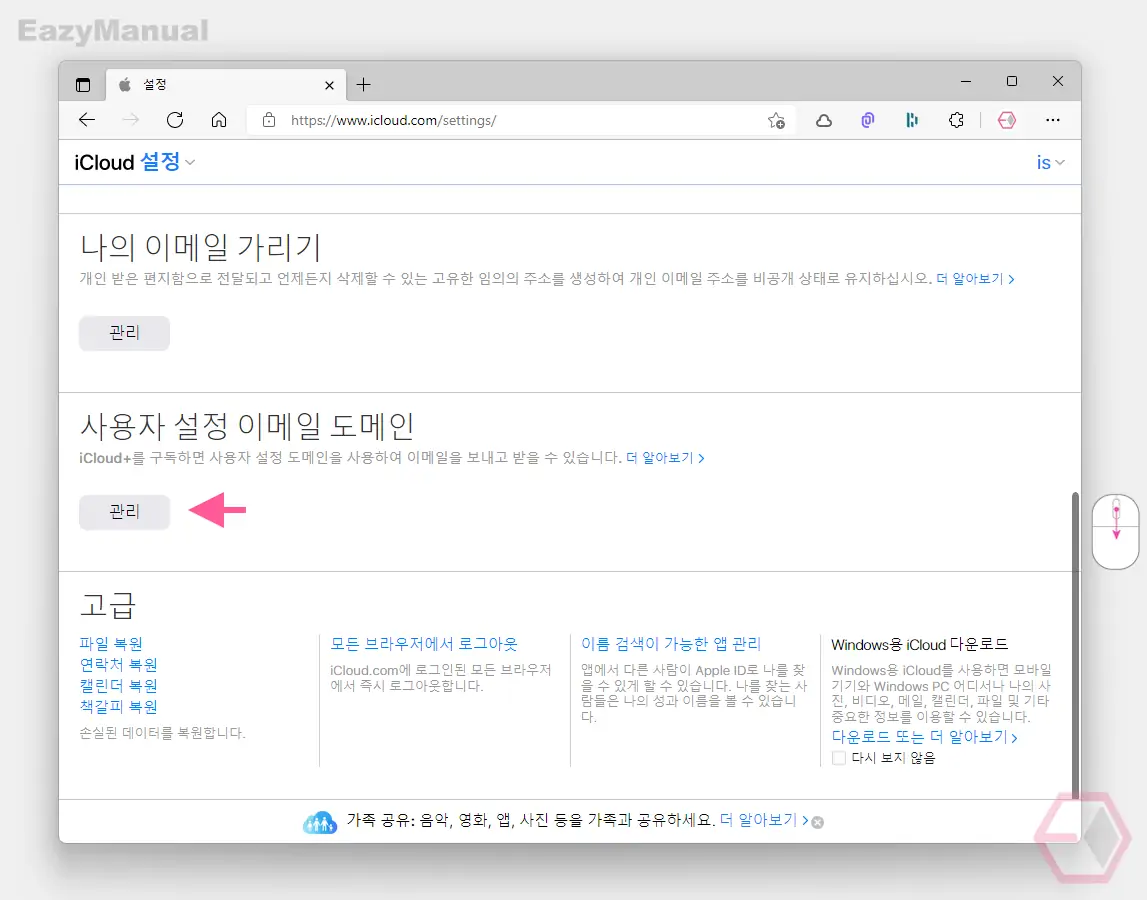Open 더 알아보기 in the family sharing banner
The width and height of the screenshot is (1147, 900).
pyautogui.click(x=764, y=820)
